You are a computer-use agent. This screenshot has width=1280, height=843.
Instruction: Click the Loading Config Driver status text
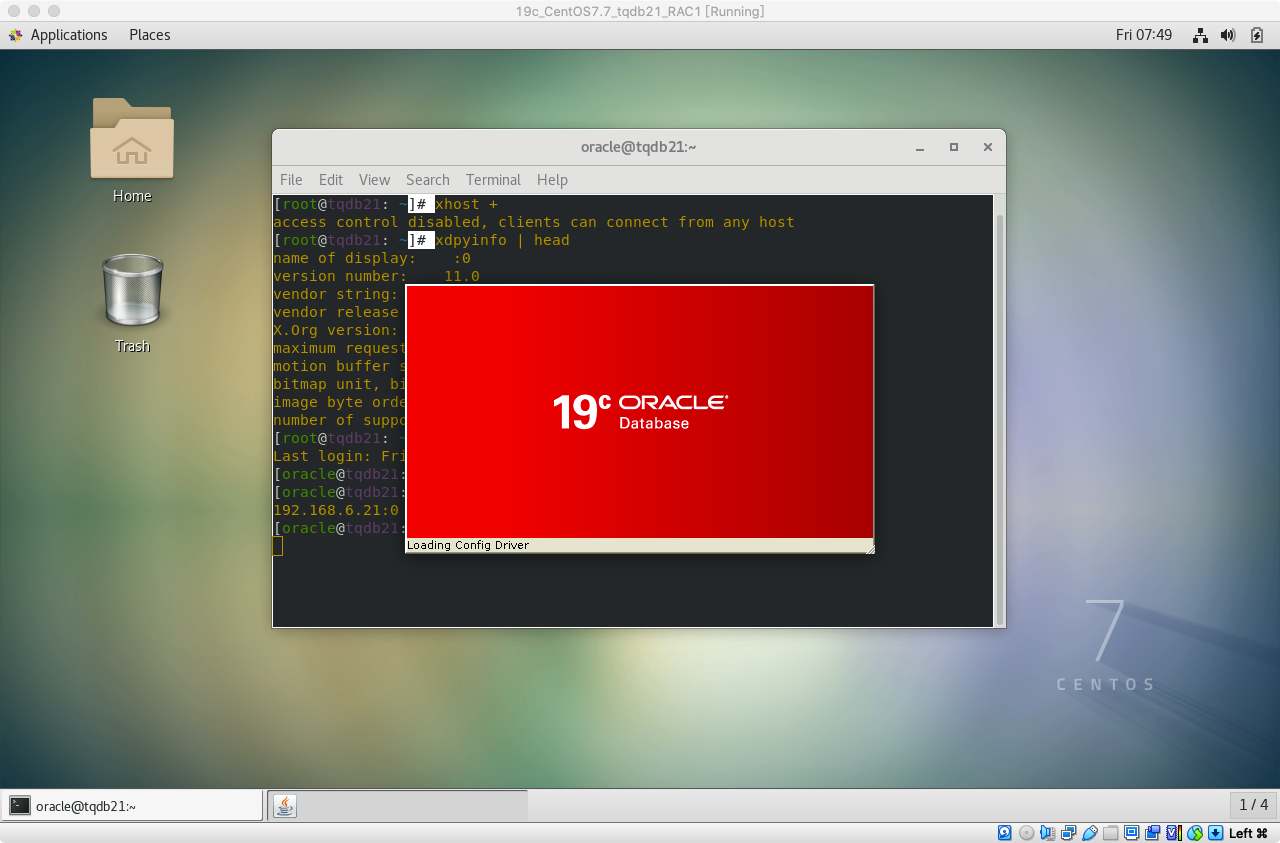point(468,545)
